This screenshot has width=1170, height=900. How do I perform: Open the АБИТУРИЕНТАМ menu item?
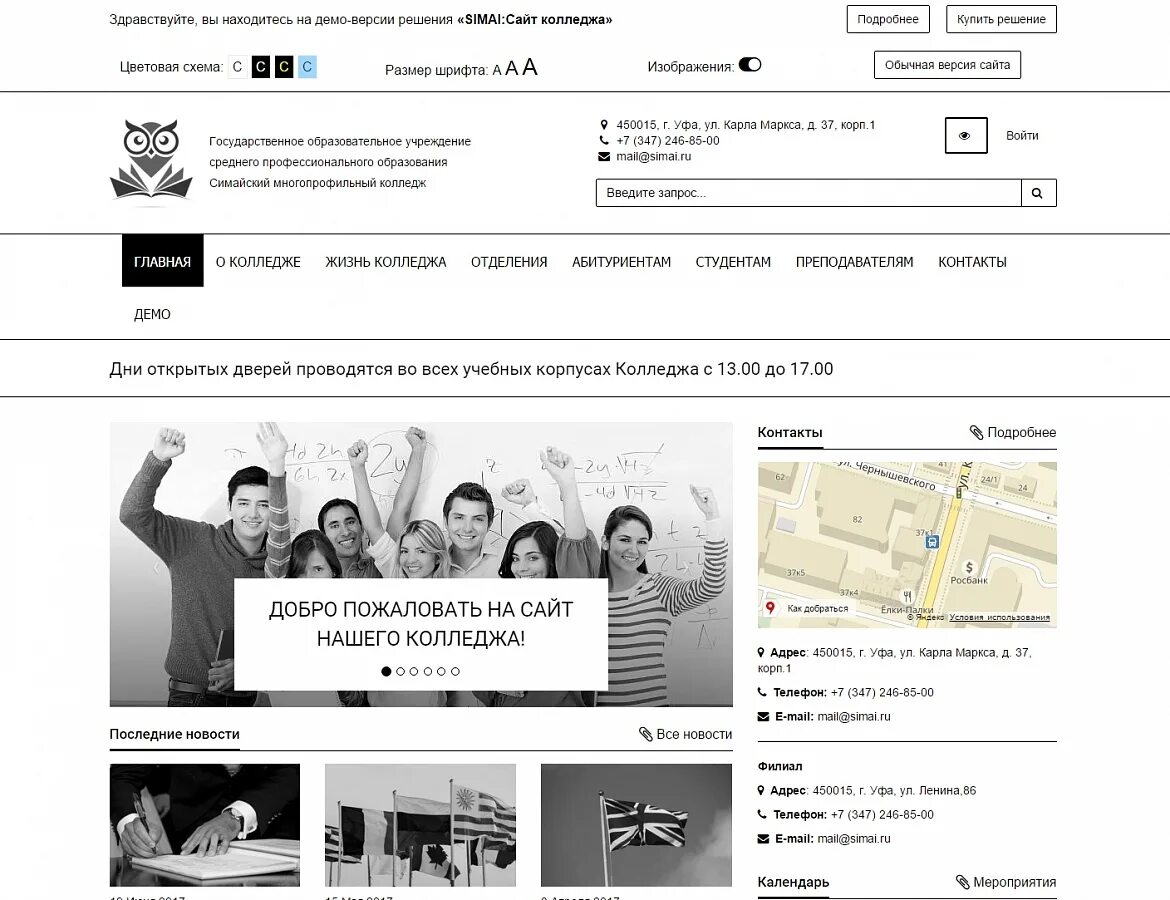622,262
